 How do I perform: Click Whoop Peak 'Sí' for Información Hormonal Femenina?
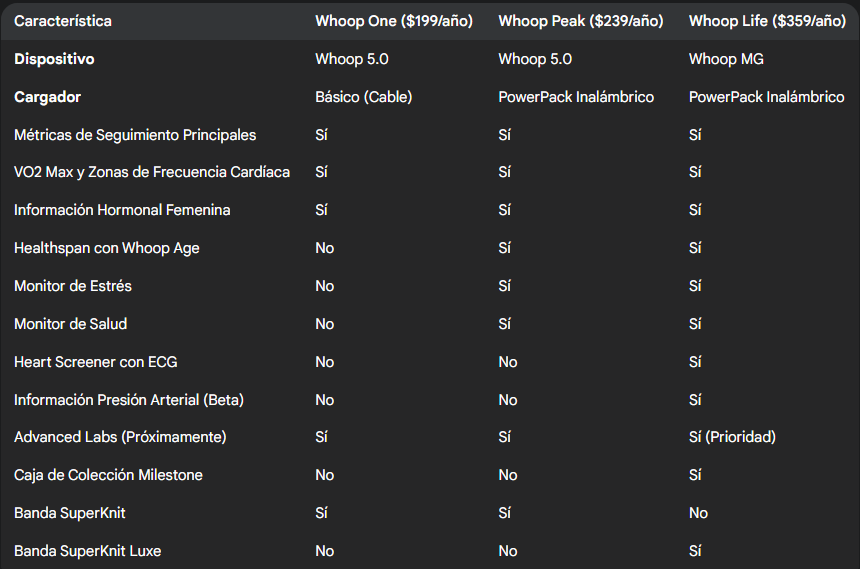coord(505,210)
